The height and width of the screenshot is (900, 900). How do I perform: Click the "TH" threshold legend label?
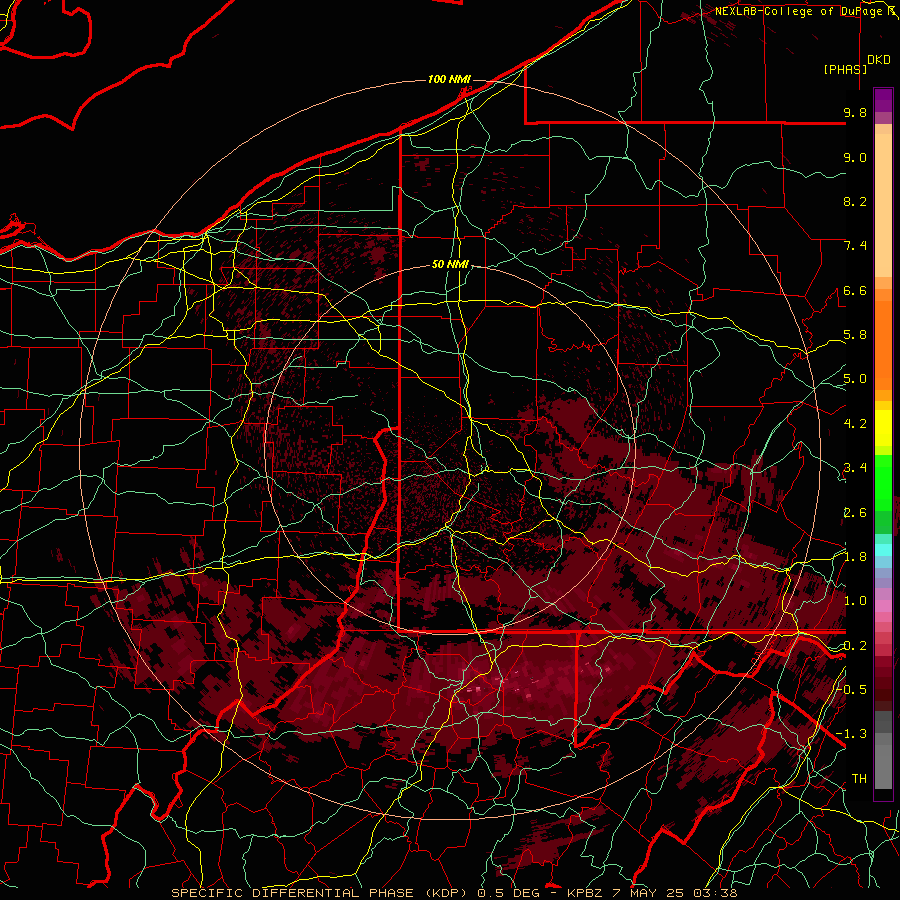[859, 778]
